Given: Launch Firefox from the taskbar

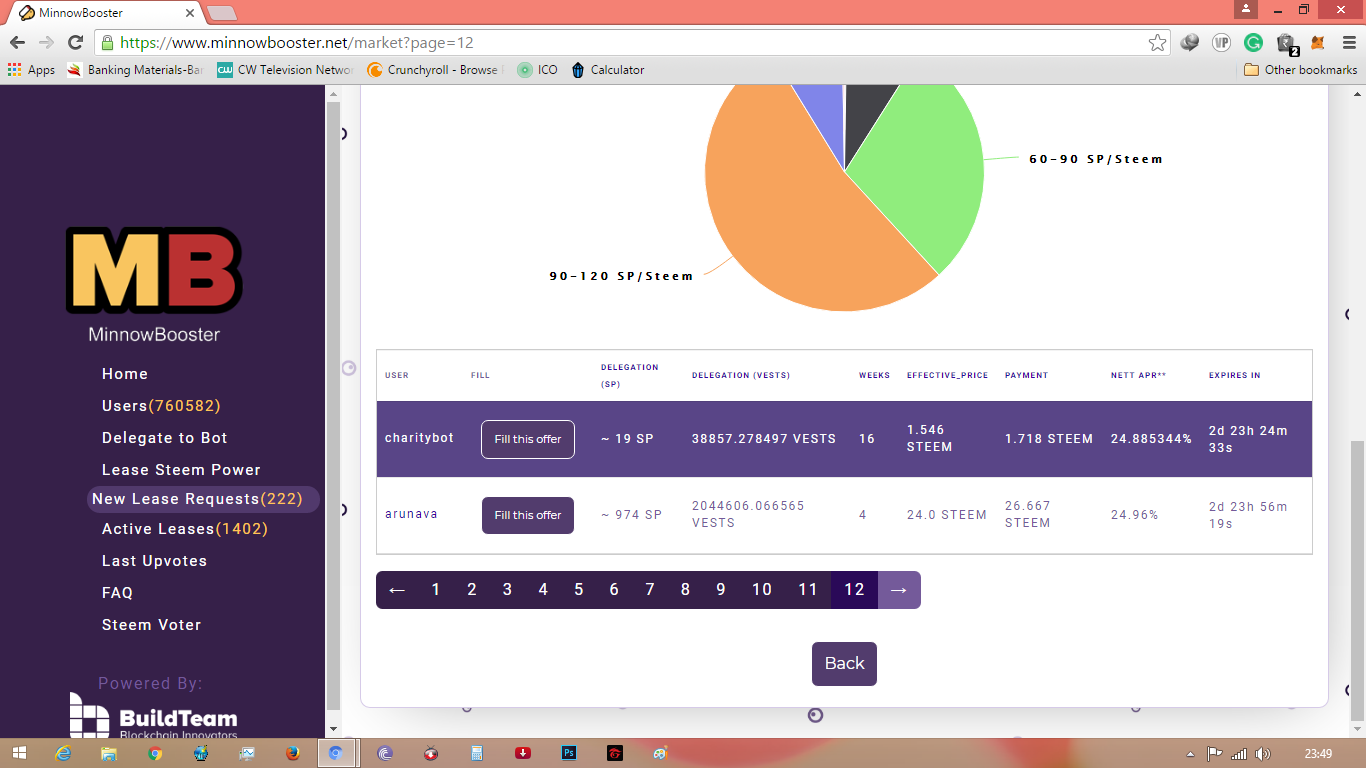Looking at the screenshot, I should click(292, 753).
